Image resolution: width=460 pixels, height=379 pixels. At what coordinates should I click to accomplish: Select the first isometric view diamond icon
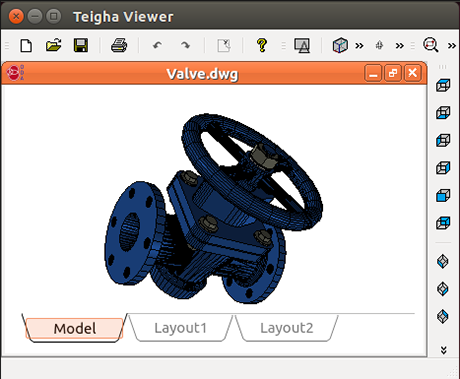[x=443, y=261]
